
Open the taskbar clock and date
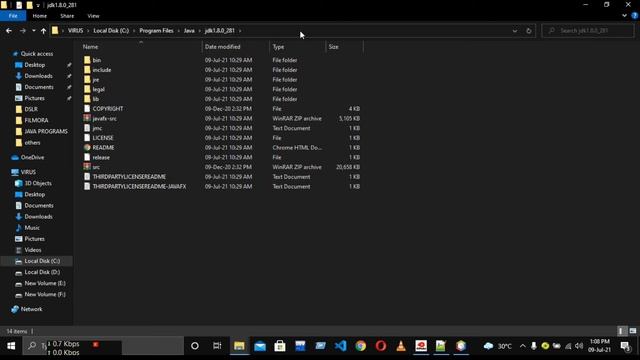[x=600, y=346]
